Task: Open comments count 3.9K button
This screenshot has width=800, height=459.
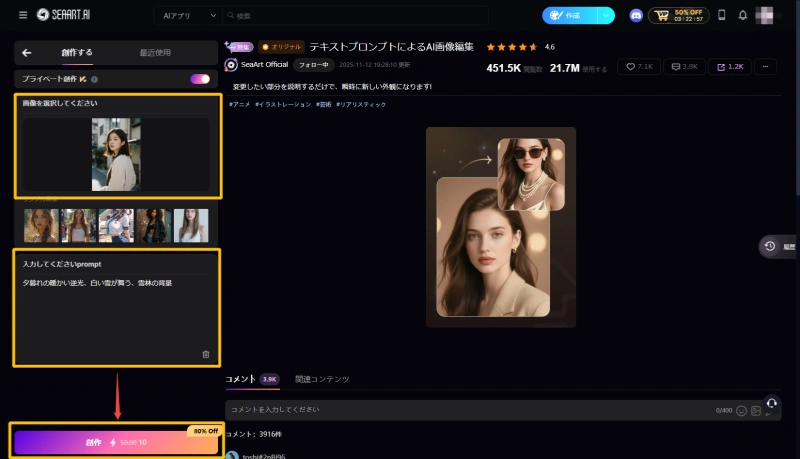Action: [x=684, y=67]
